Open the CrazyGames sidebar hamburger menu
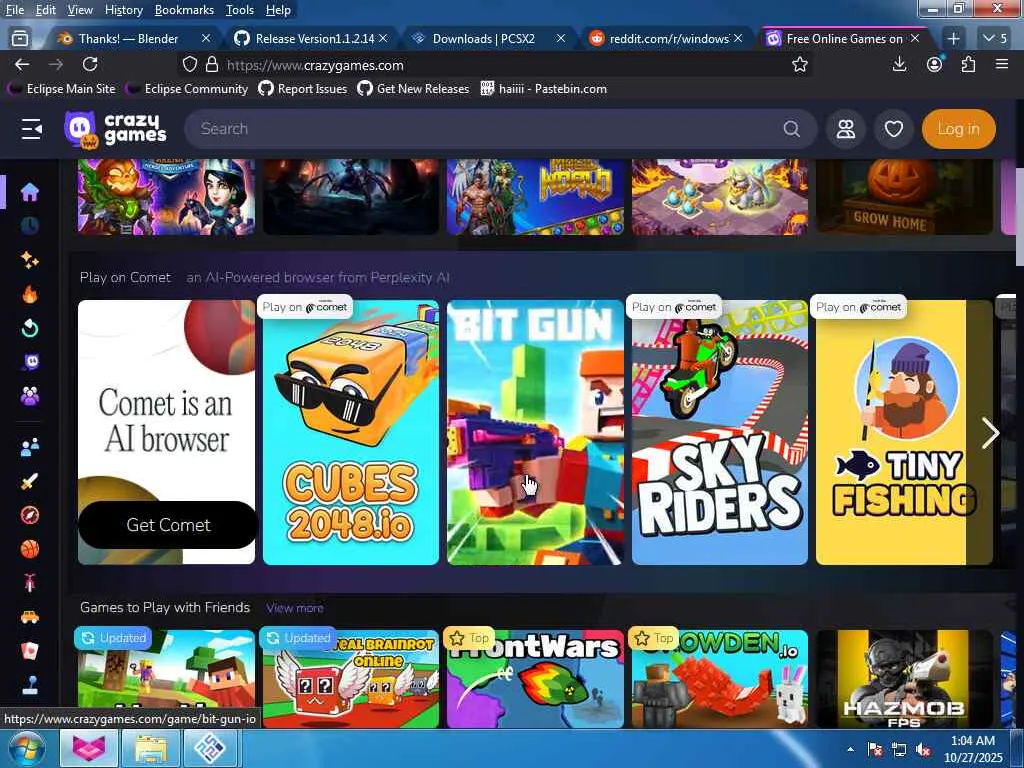 pyautogui.click(x=31, y=129)
